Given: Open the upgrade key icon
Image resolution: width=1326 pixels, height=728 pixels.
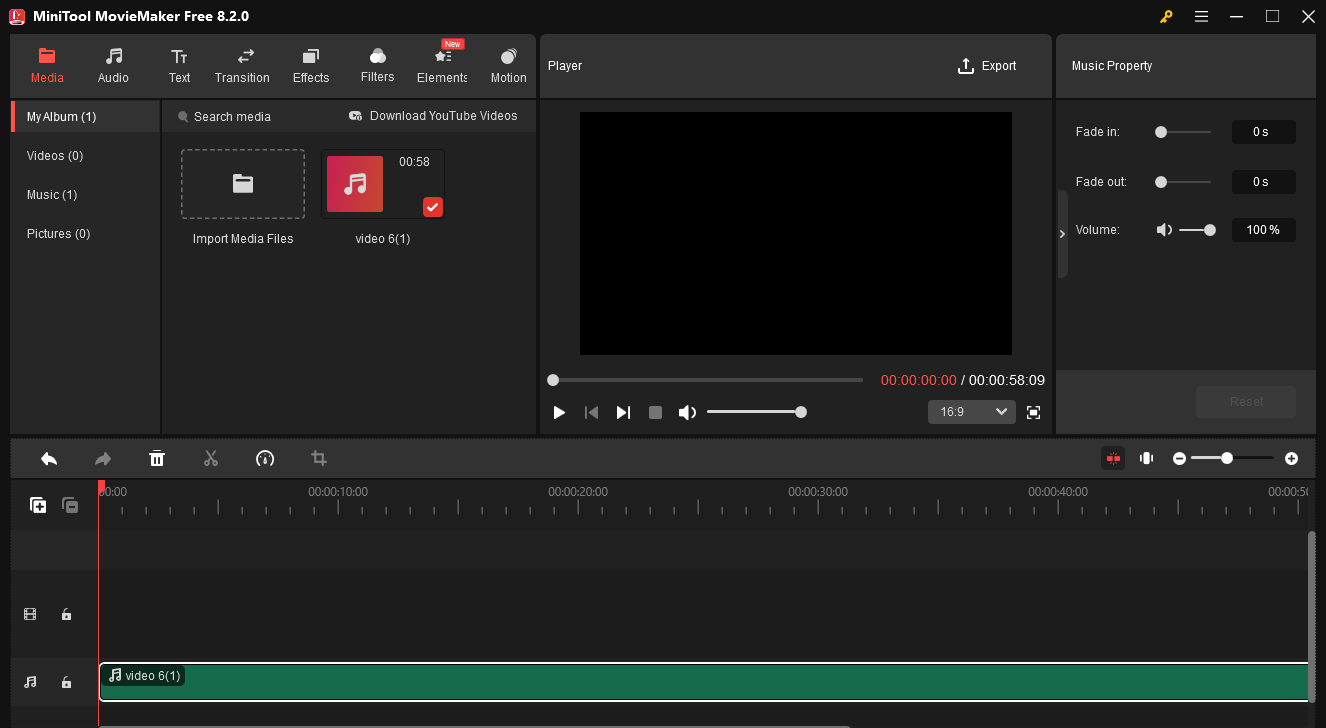Looking at the screenshot, I should click(1166, 16).
